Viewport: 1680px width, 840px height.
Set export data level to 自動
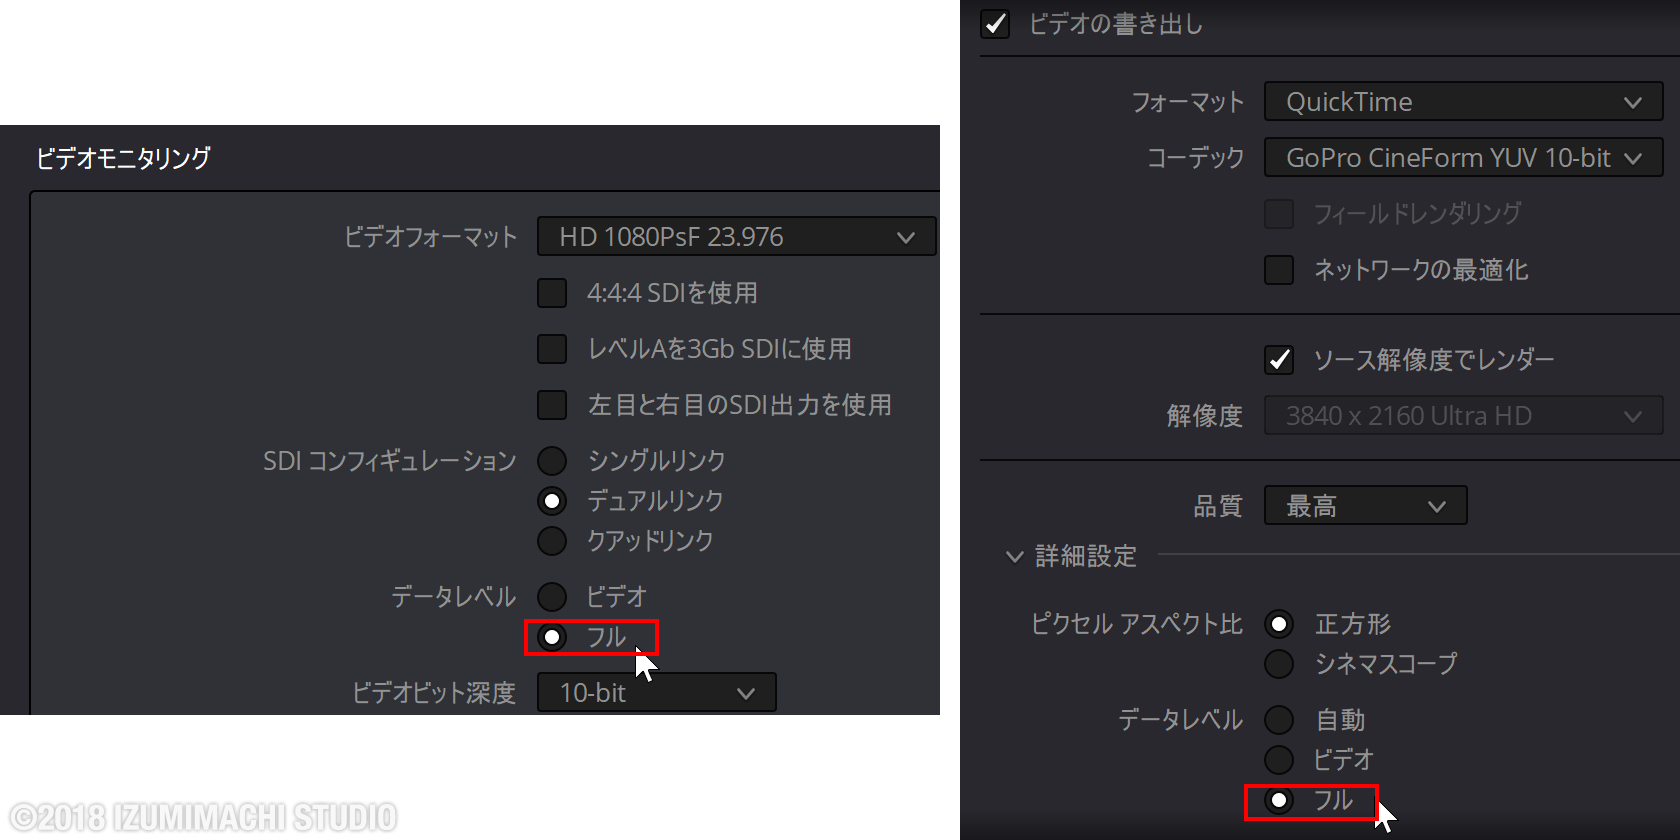pyautogui.click(x=1279, y=720)
